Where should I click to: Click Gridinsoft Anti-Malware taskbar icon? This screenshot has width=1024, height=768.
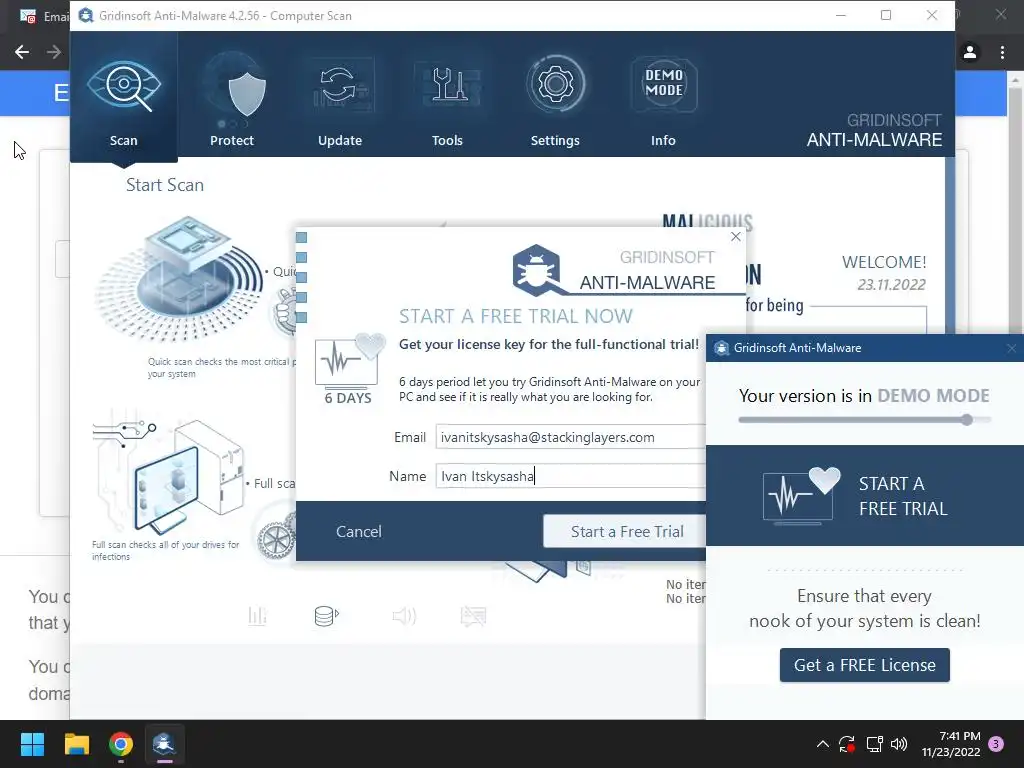(164, 744)
